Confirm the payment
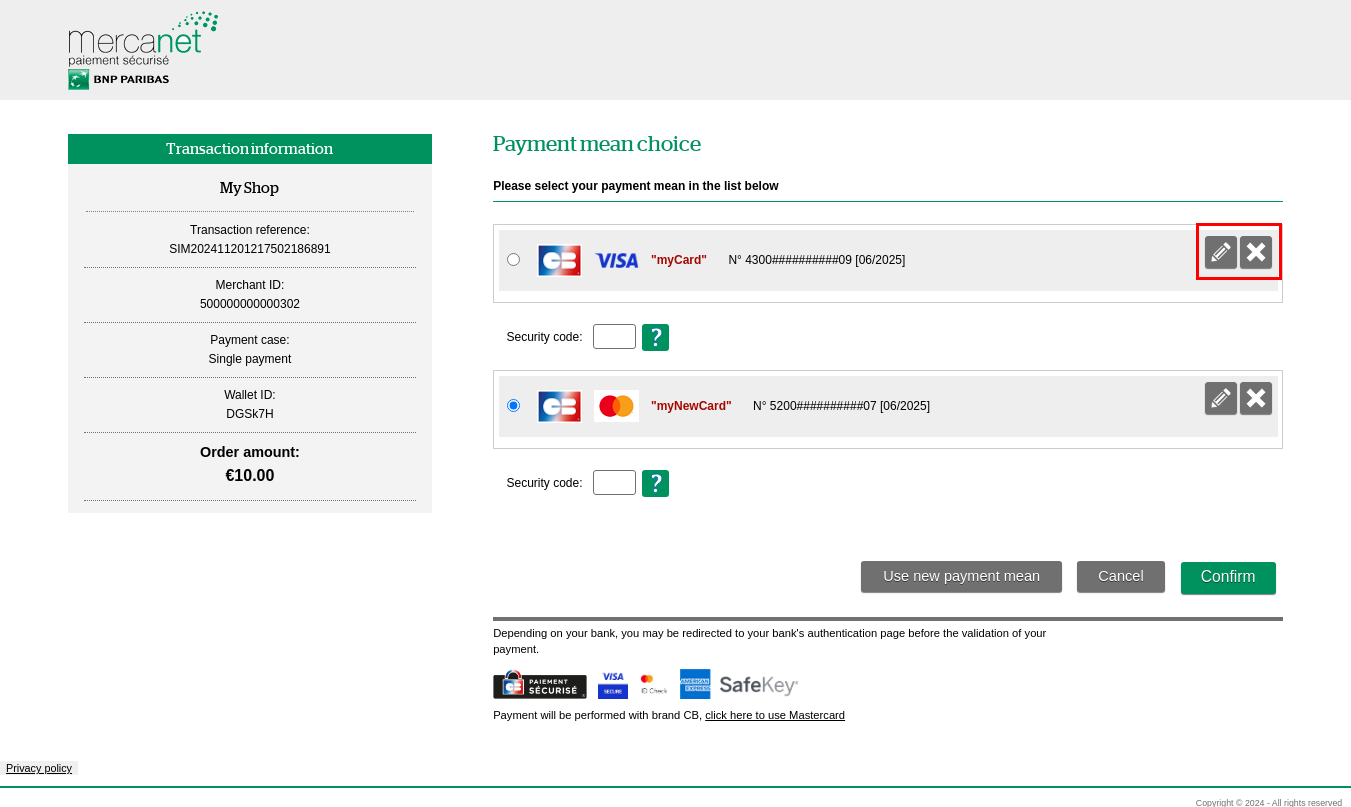1351x807 pixels. pos(1227,577)
